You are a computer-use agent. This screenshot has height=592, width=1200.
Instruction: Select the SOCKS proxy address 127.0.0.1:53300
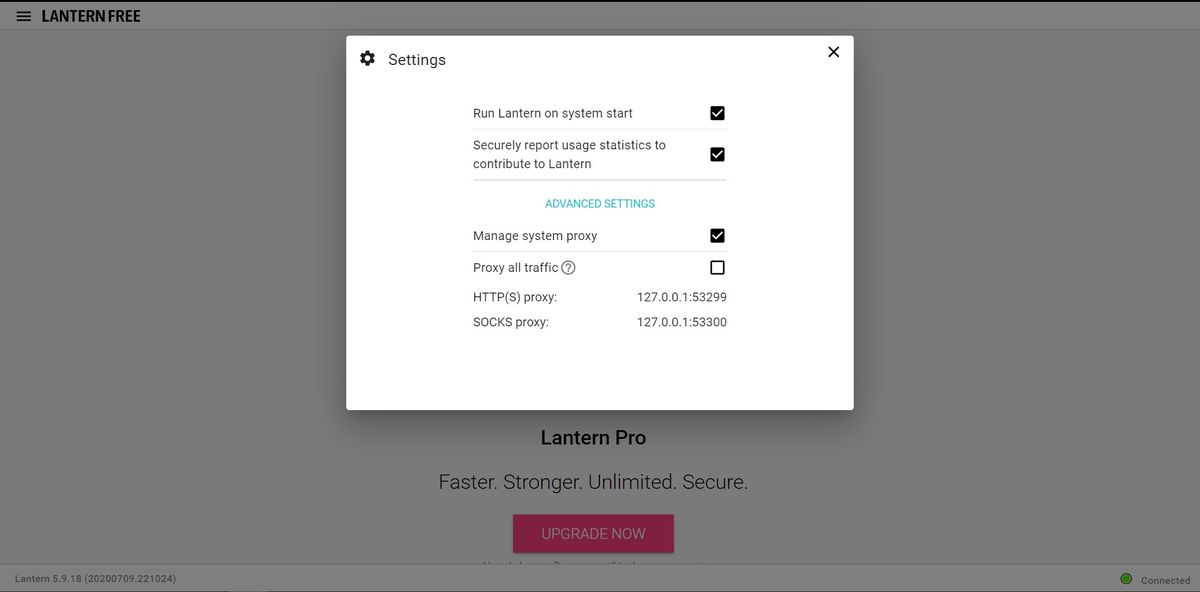[681, 322]
